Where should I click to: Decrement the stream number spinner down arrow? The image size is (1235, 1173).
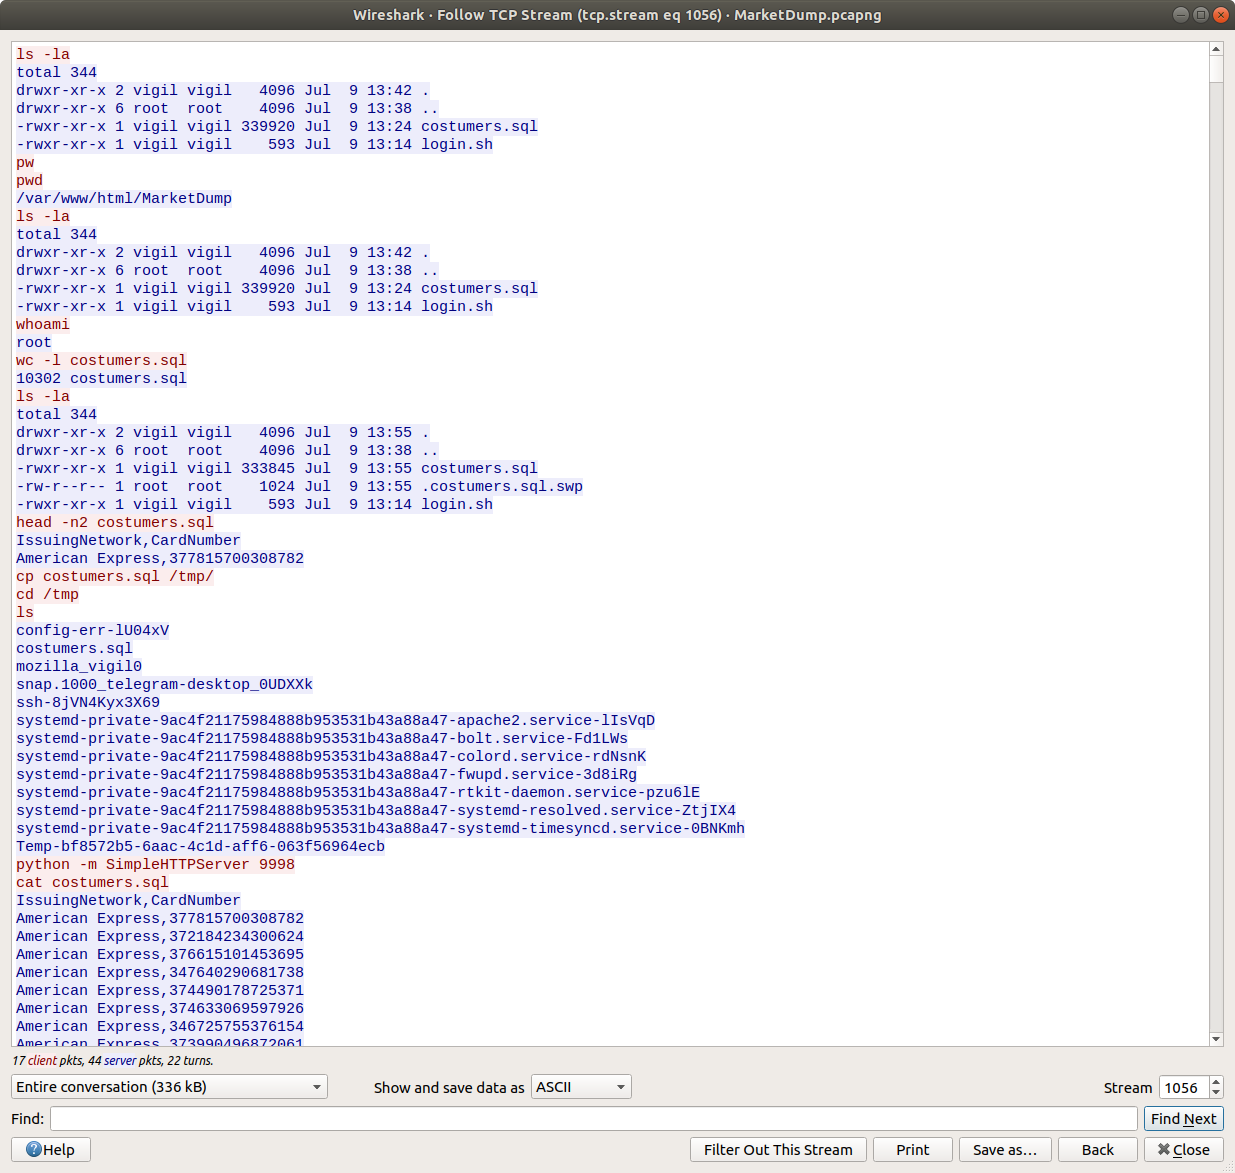[1216, 1093]
